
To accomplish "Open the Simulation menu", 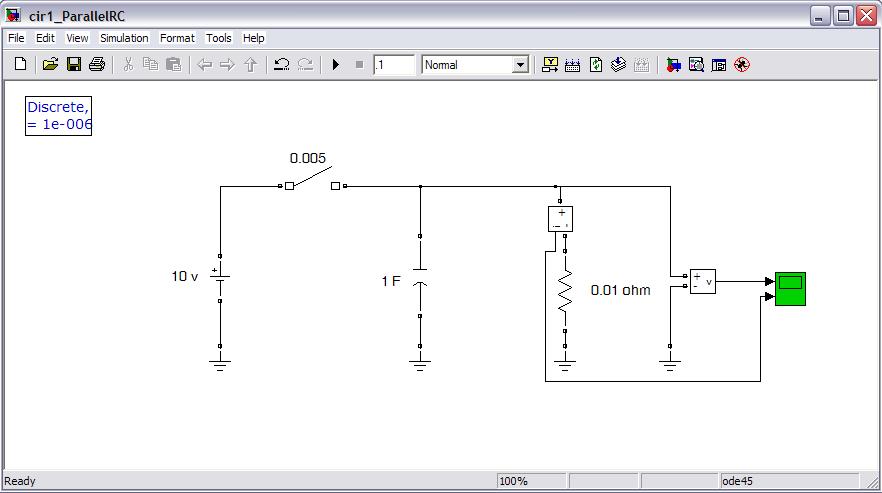I will 124,38.
